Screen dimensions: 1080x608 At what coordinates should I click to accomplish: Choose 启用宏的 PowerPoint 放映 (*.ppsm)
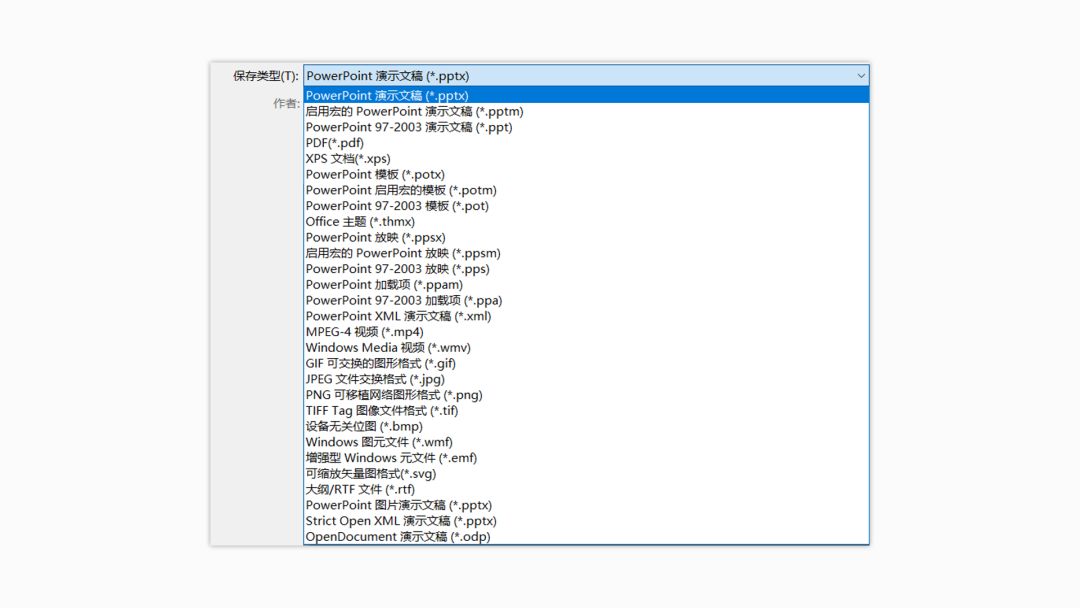tap(586, 253)
